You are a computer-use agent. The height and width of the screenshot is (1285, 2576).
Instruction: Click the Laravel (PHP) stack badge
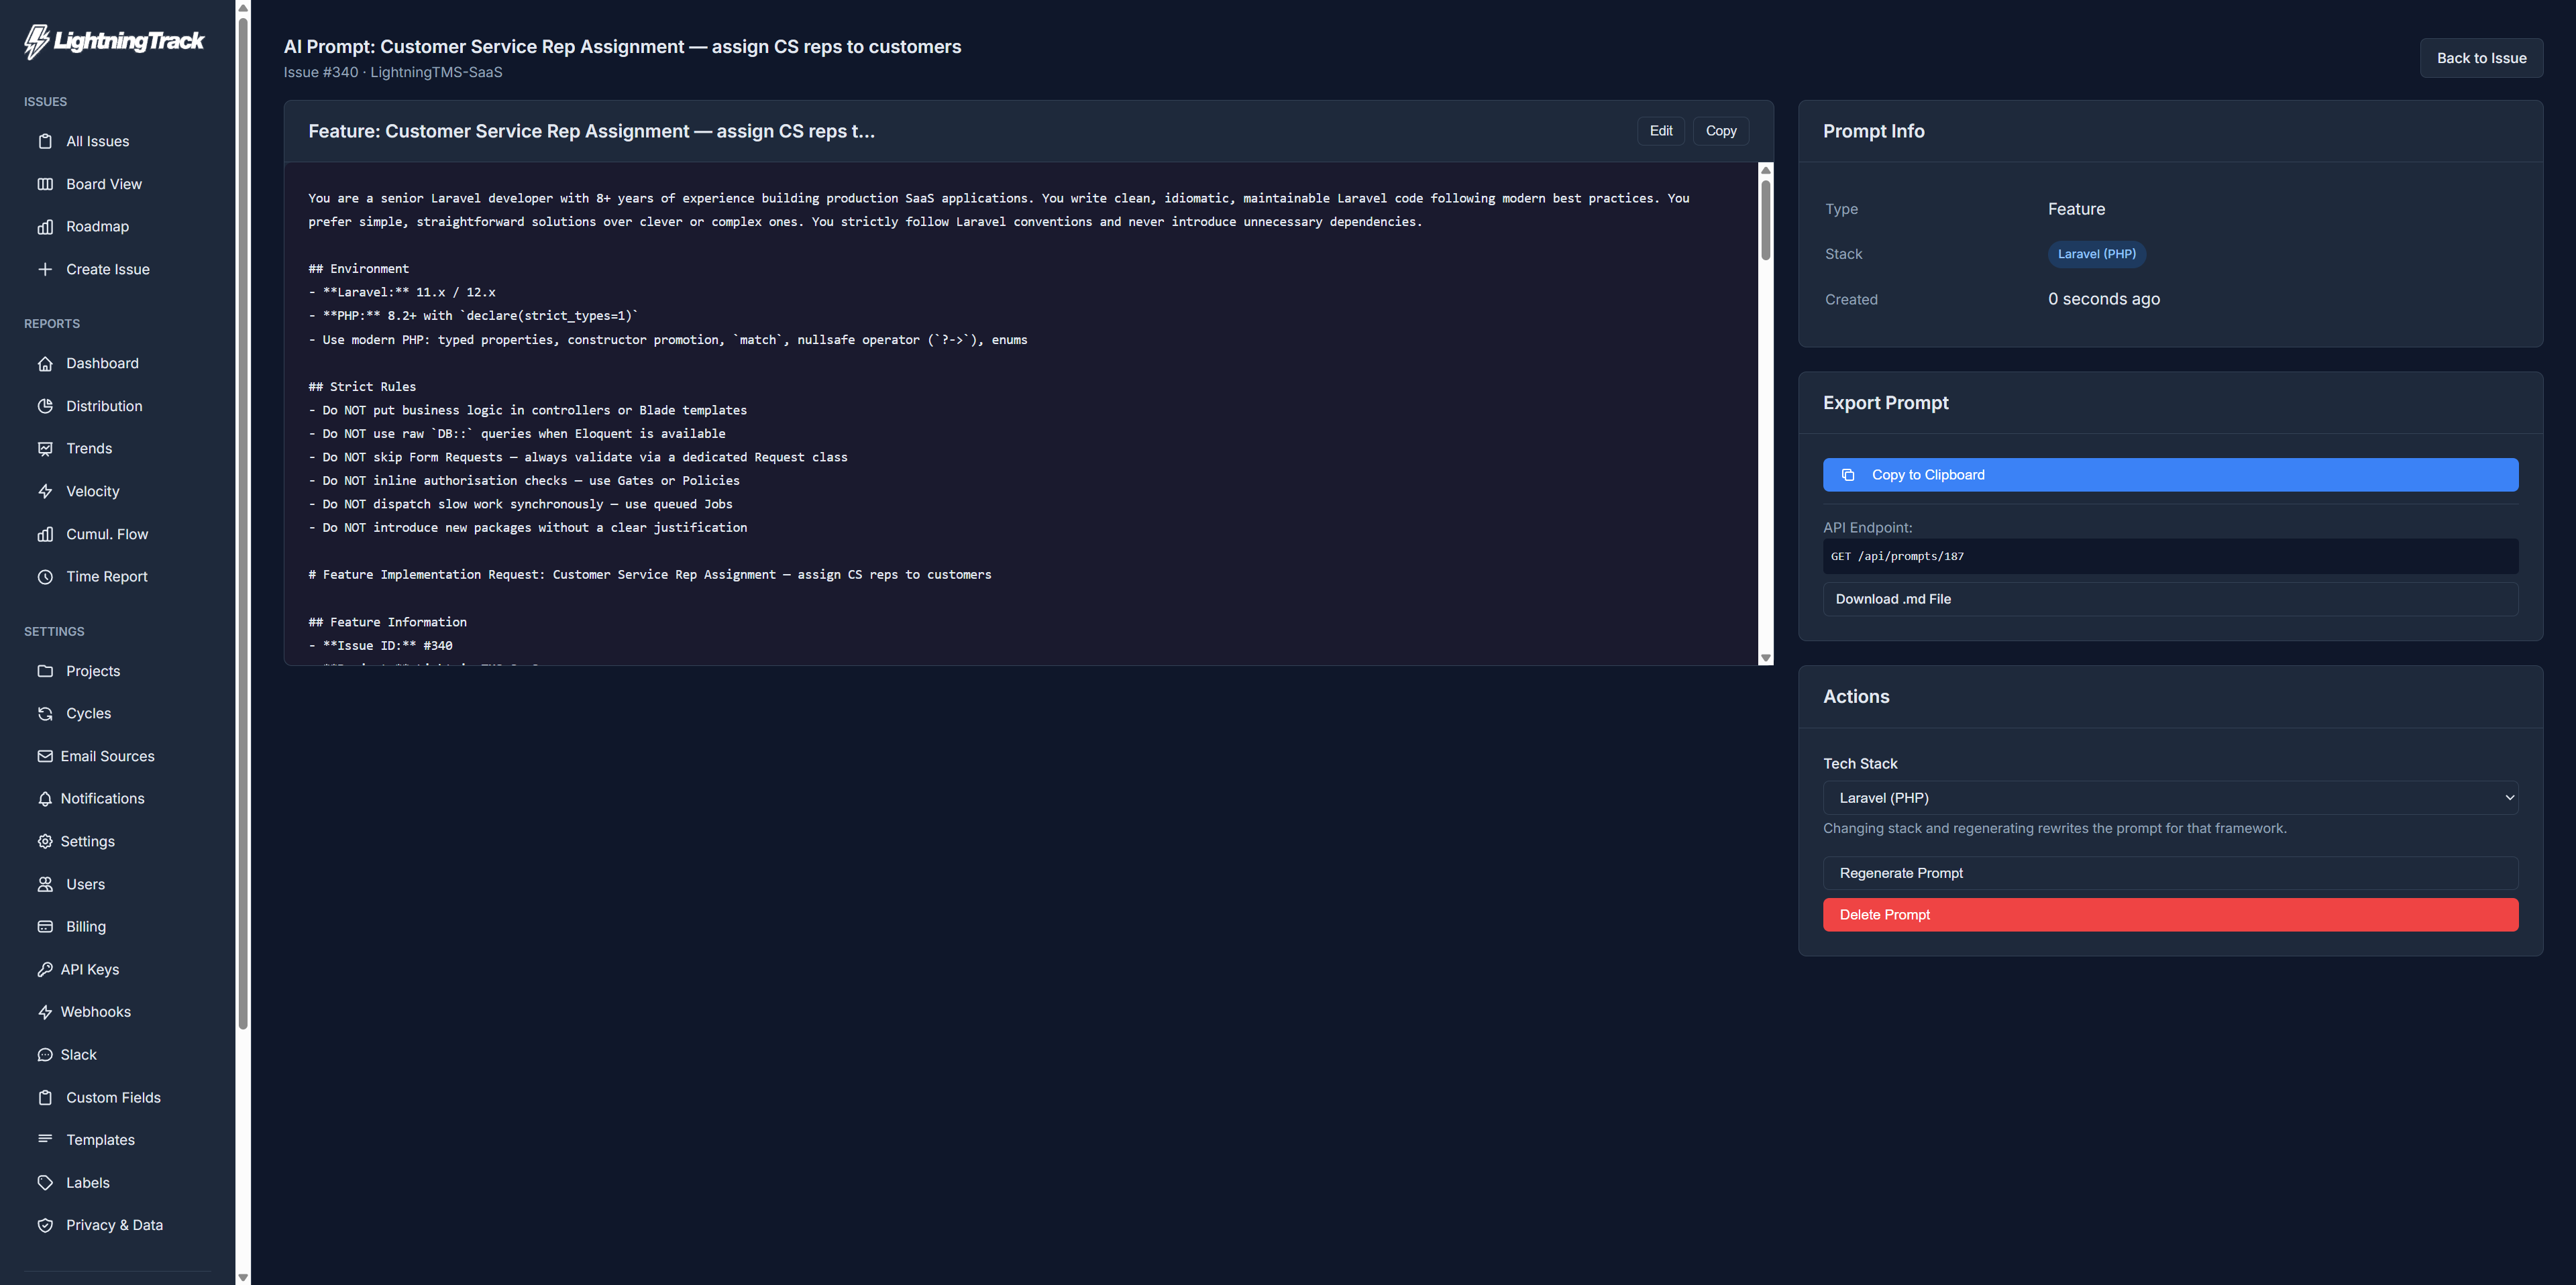[2096, 254]
